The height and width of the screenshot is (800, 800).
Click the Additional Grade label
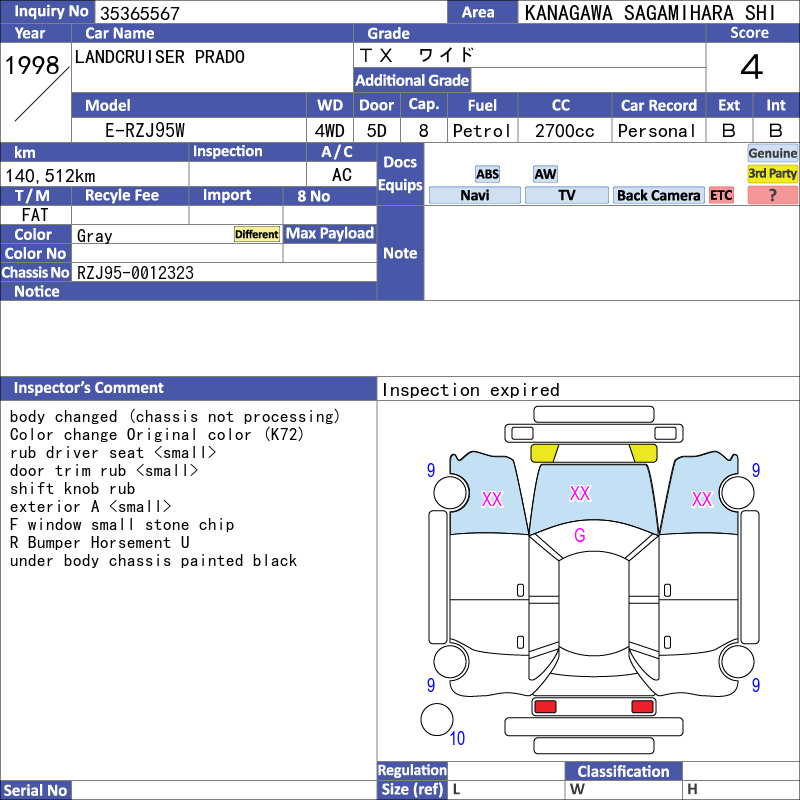point(412,81)
